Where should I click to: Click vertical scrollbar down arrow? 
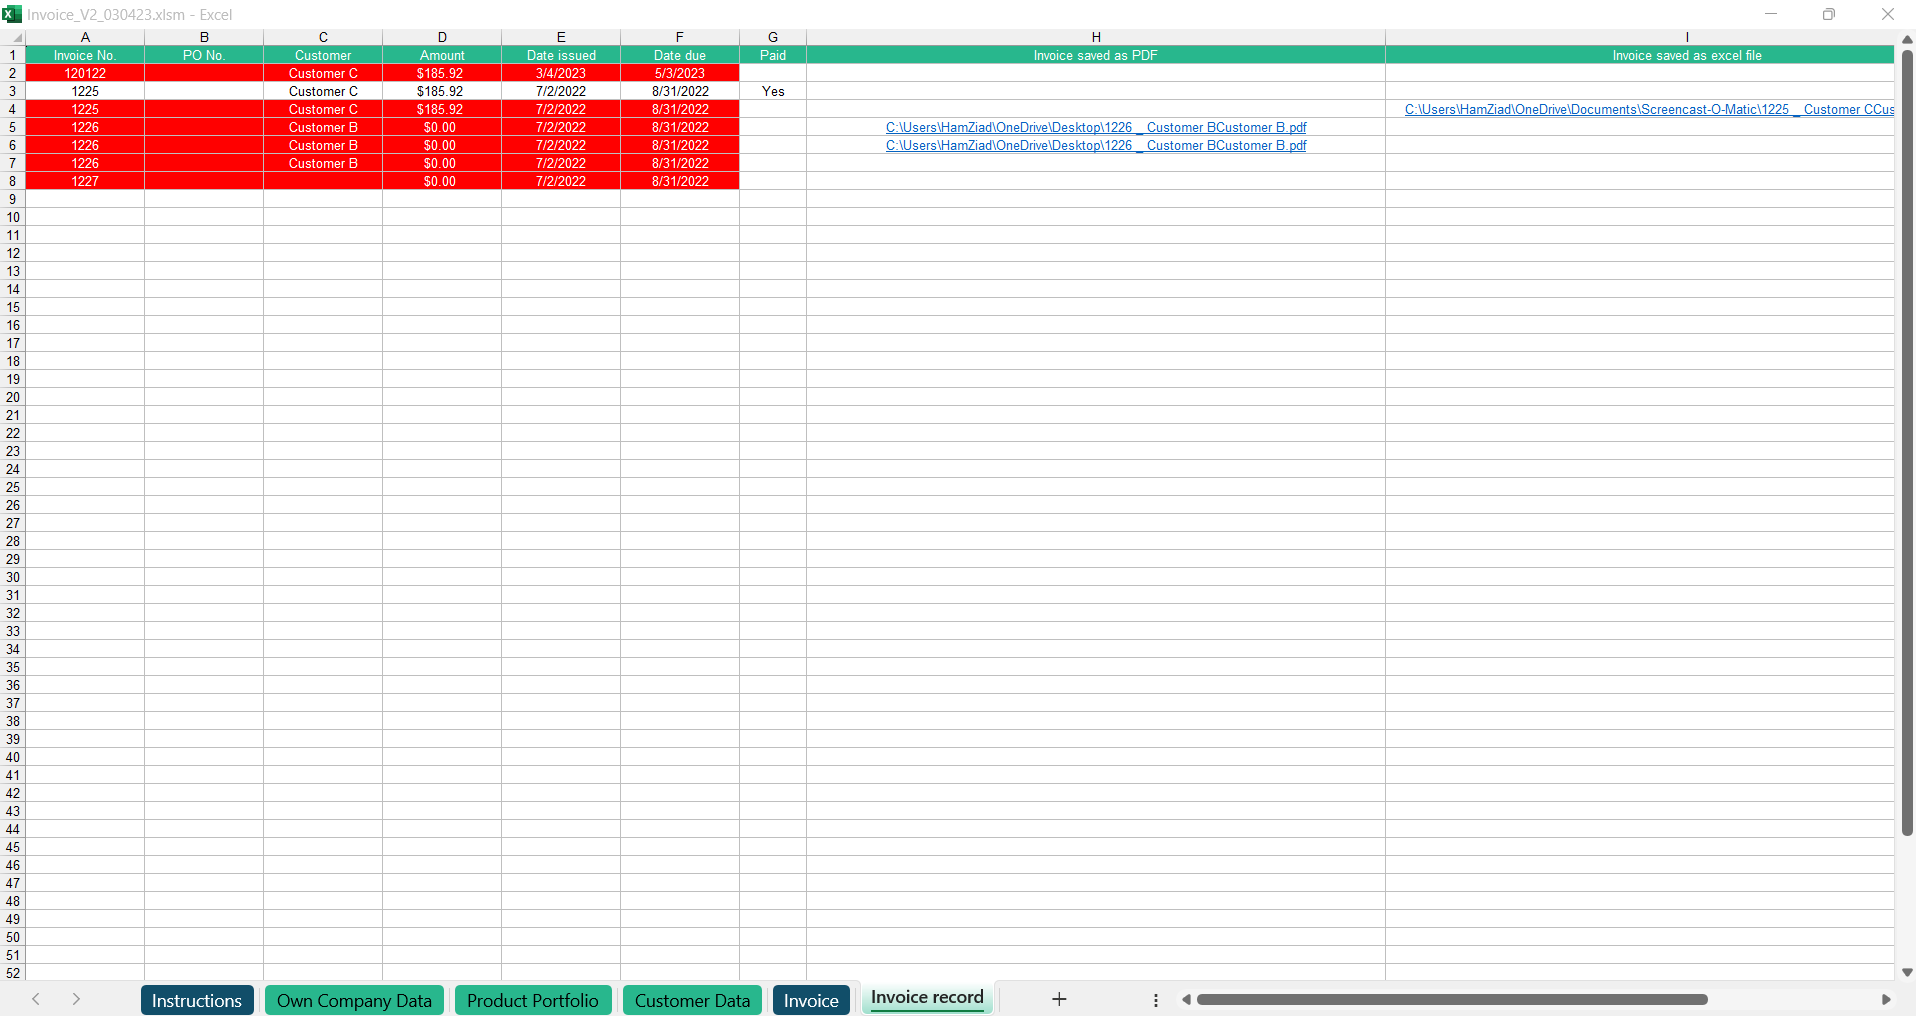pyautogui.click(x=1907, y=972)
